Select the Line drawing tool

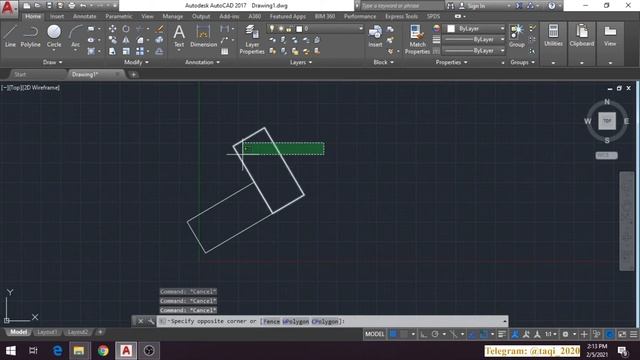click(x=10, y=36)
